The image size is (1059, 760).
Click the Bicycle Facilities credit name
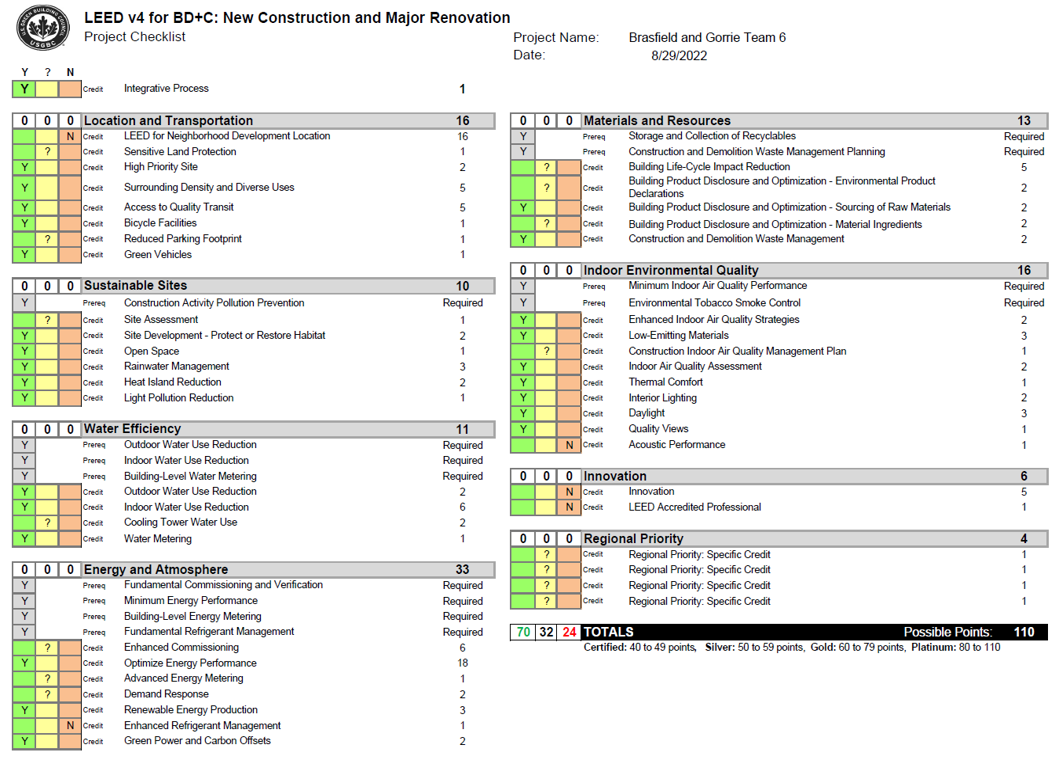pos(160,223)
